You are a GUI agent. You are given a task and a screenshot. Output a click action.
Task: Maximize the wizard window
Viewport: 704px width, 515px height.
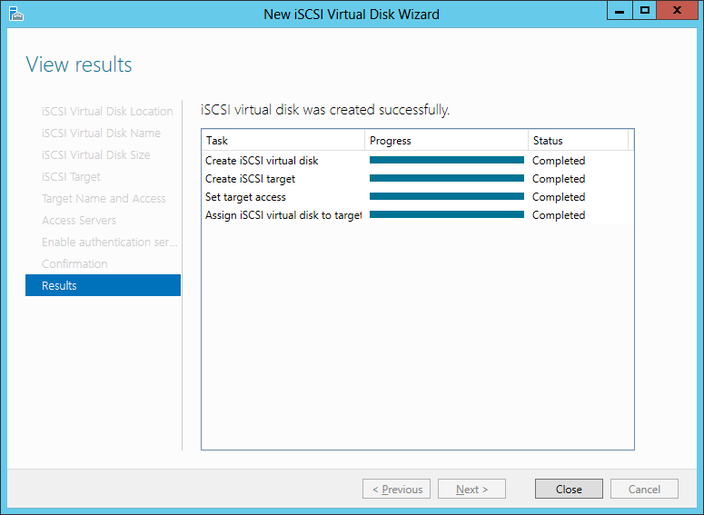[645, 11]
